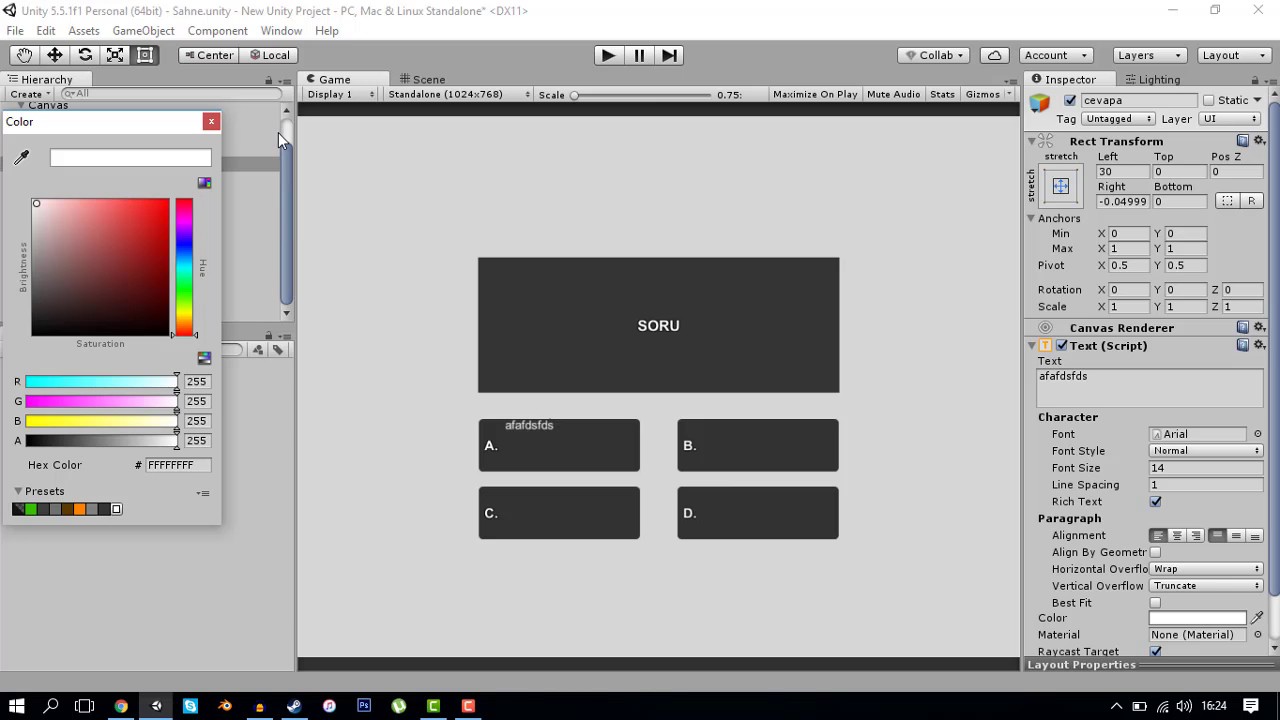Open Font object picker circle

pos(1258,434)
